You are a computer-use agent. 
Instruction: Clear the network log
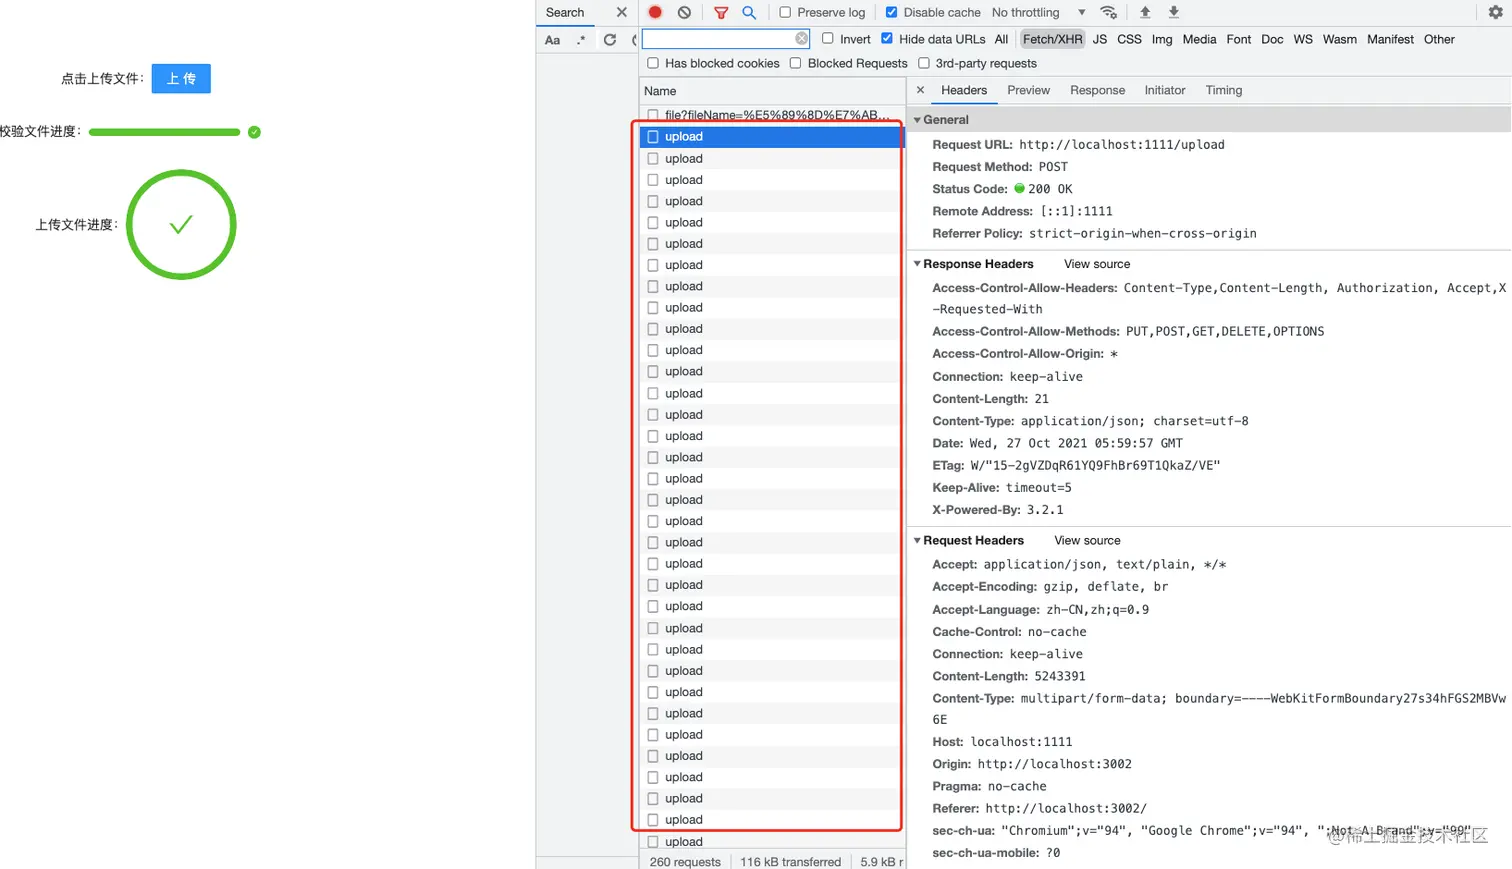pos(684,12)
